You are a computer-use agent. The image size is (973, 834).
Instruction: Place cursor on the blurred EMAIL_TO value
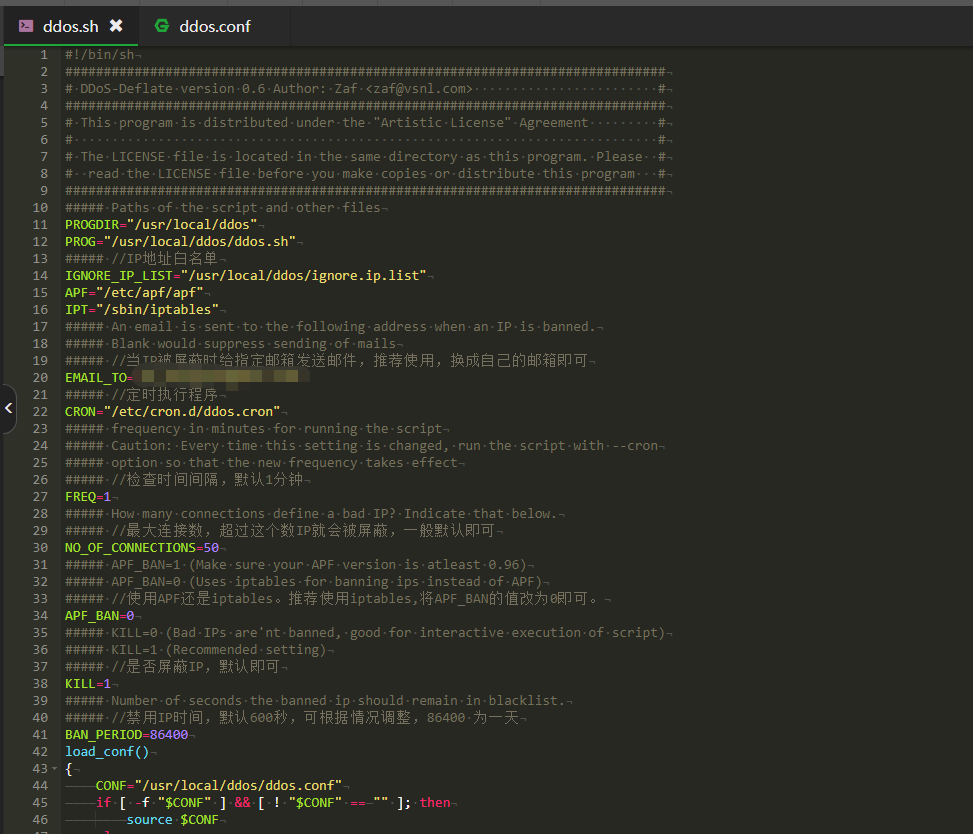(220, 377)
